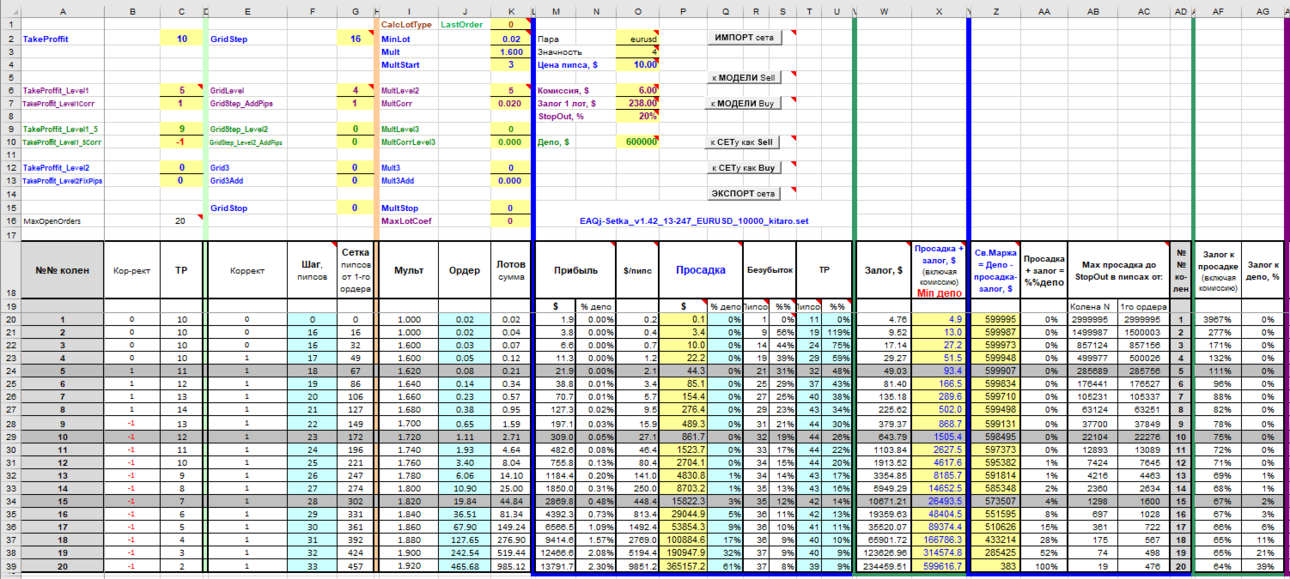Select column AF header

(1217, 11)
